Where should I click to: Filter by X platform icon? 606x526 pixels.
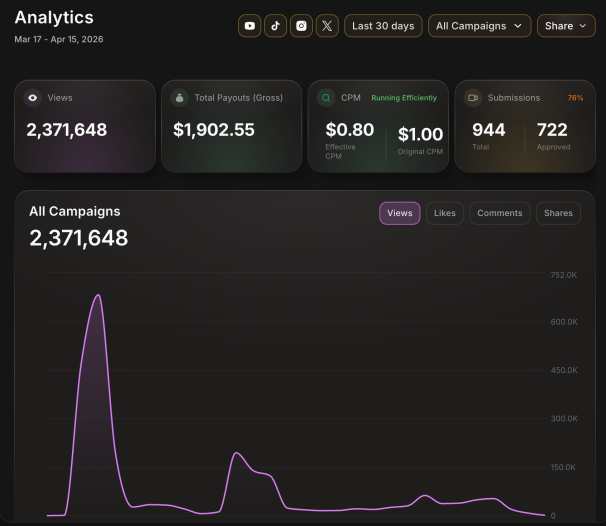(327, 26)
